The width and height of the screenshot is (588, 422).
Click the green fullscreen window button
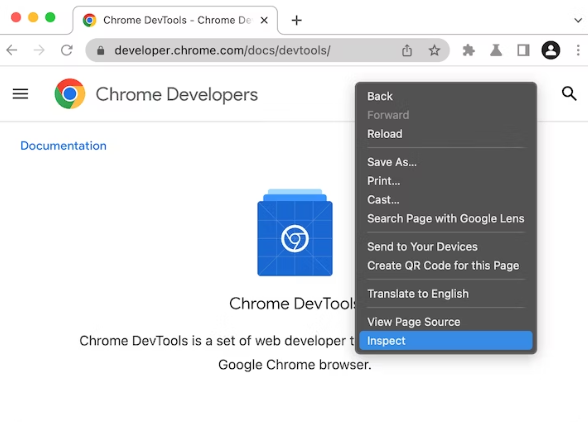click(50, 17)
